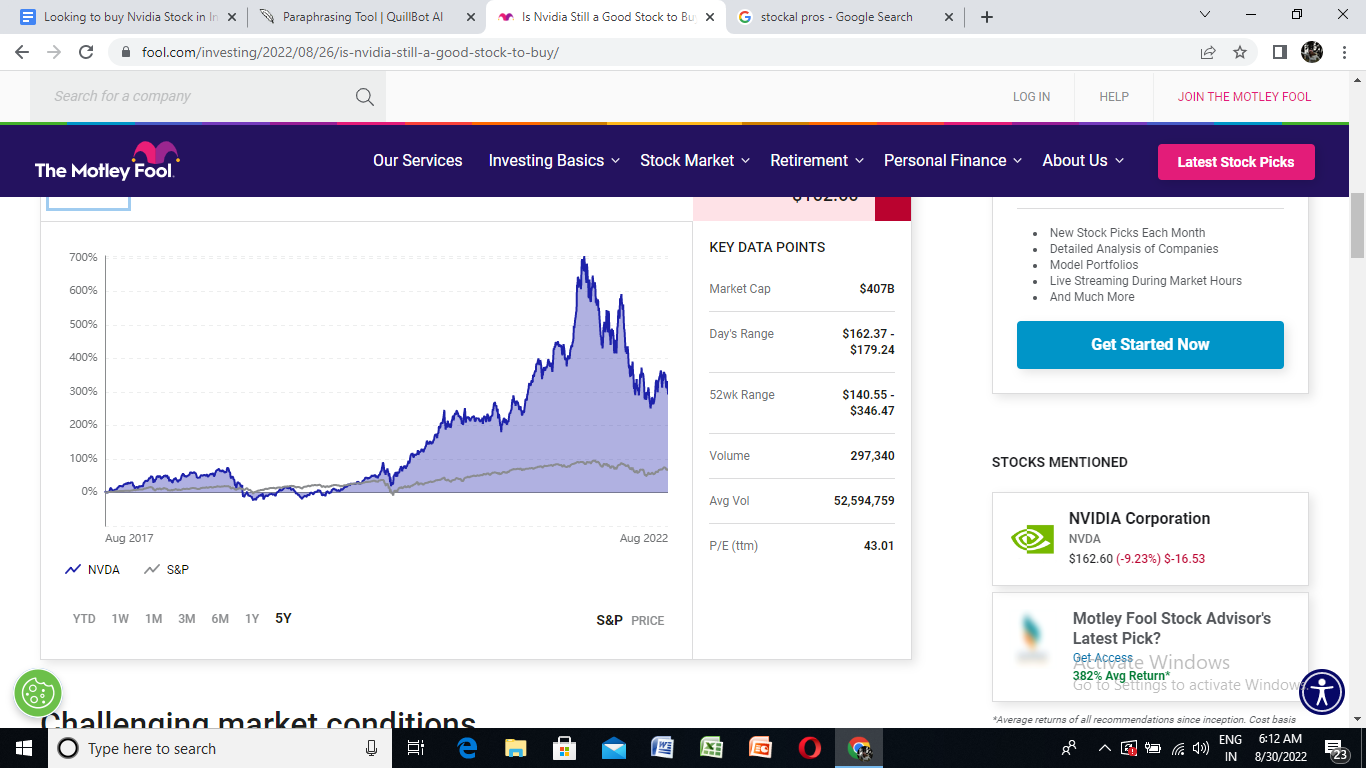This screenshot has height=768, width=1366.
Task: Switch chart to PRICE mode
Action: click(x=647, y=620)
